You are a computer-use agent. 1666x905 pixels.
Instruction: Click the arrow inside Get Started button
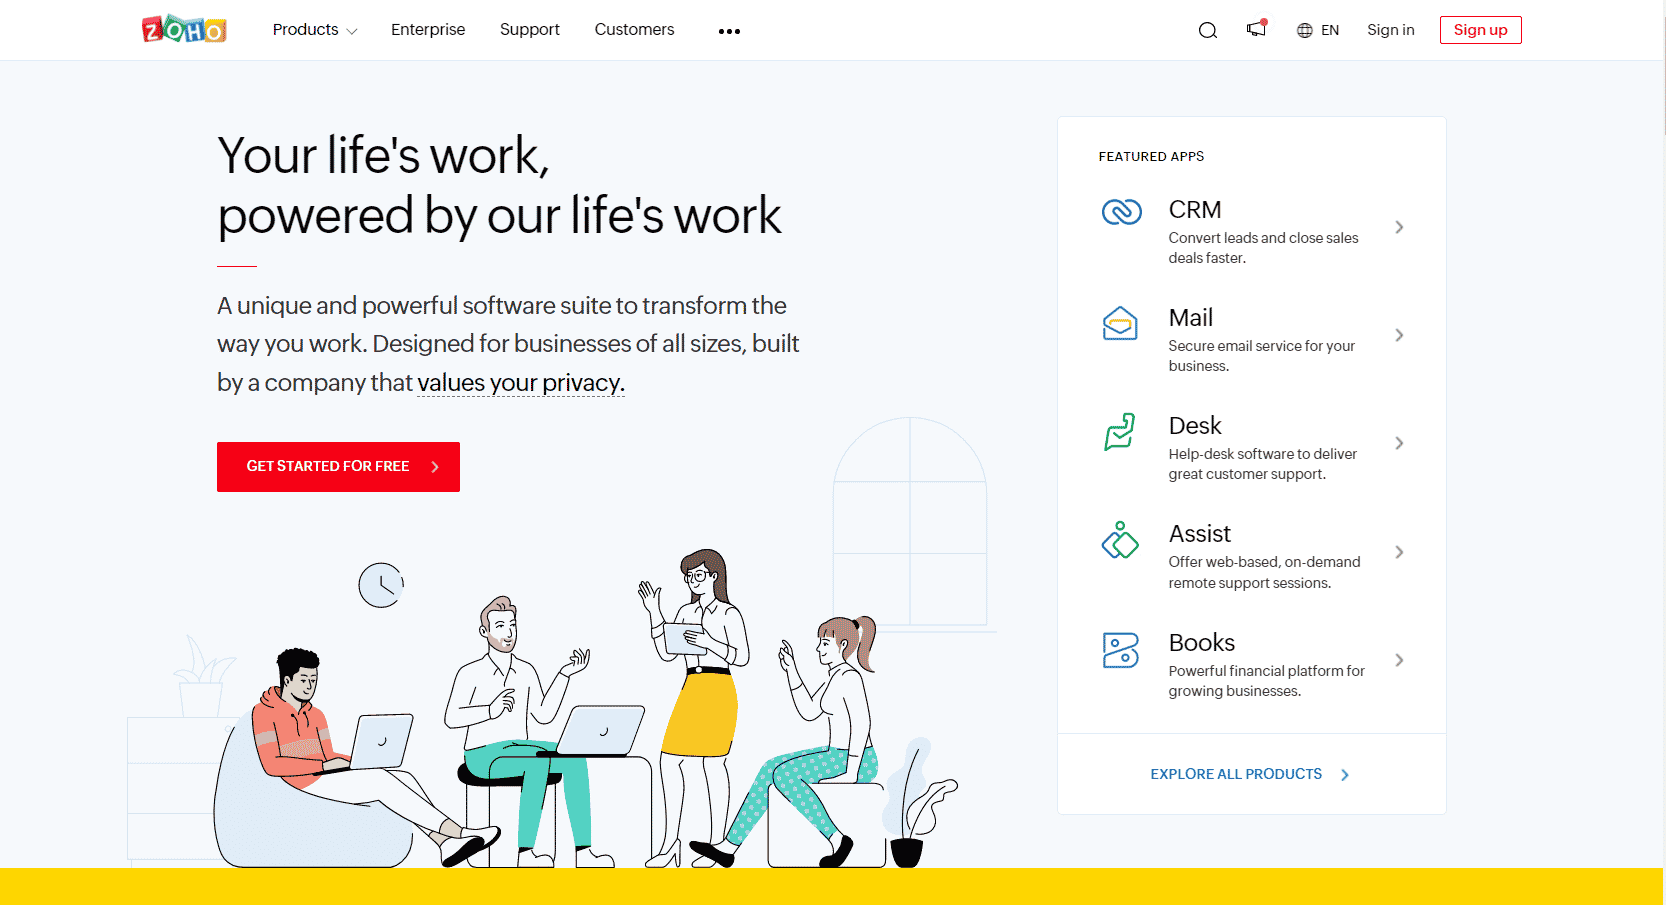435,467
